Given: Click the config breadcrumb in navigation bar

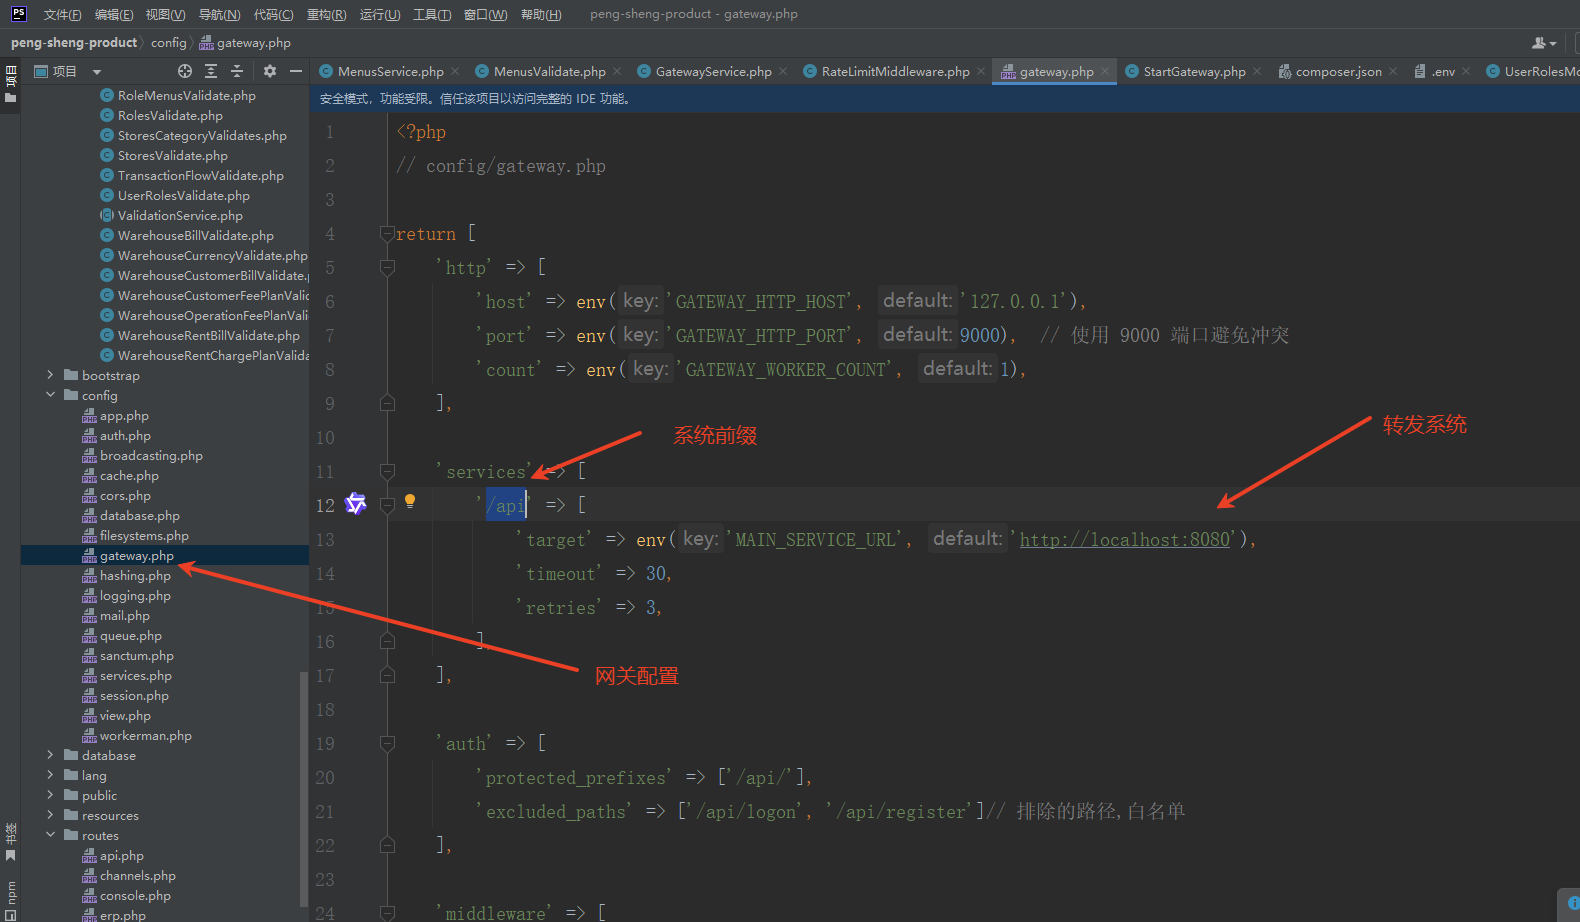Looking at the screenshot, I should click(168, 43).
